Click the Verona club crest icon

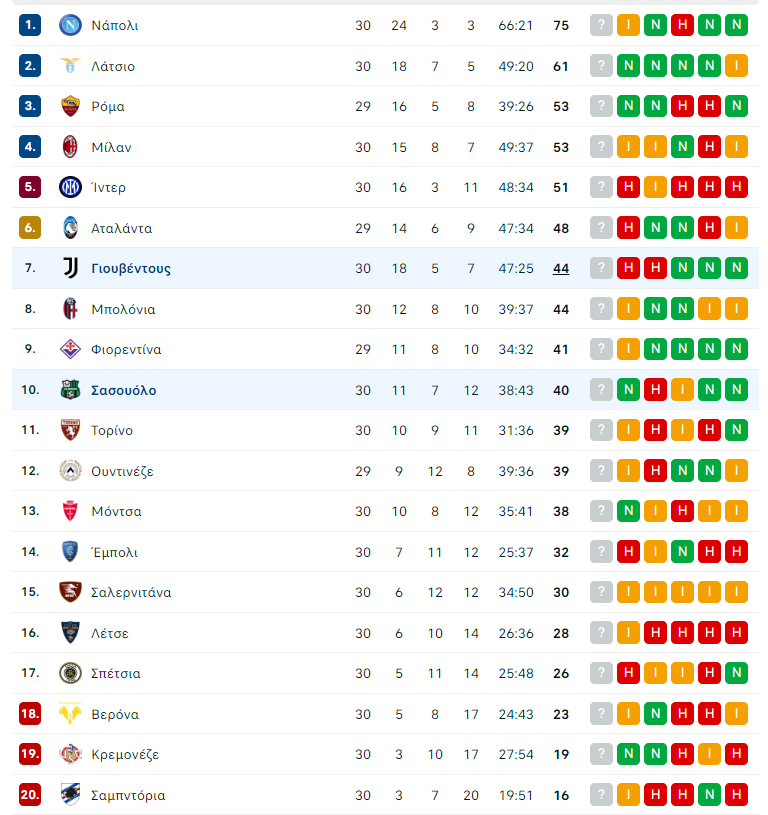pyautogui.click(x=70, y=714)
